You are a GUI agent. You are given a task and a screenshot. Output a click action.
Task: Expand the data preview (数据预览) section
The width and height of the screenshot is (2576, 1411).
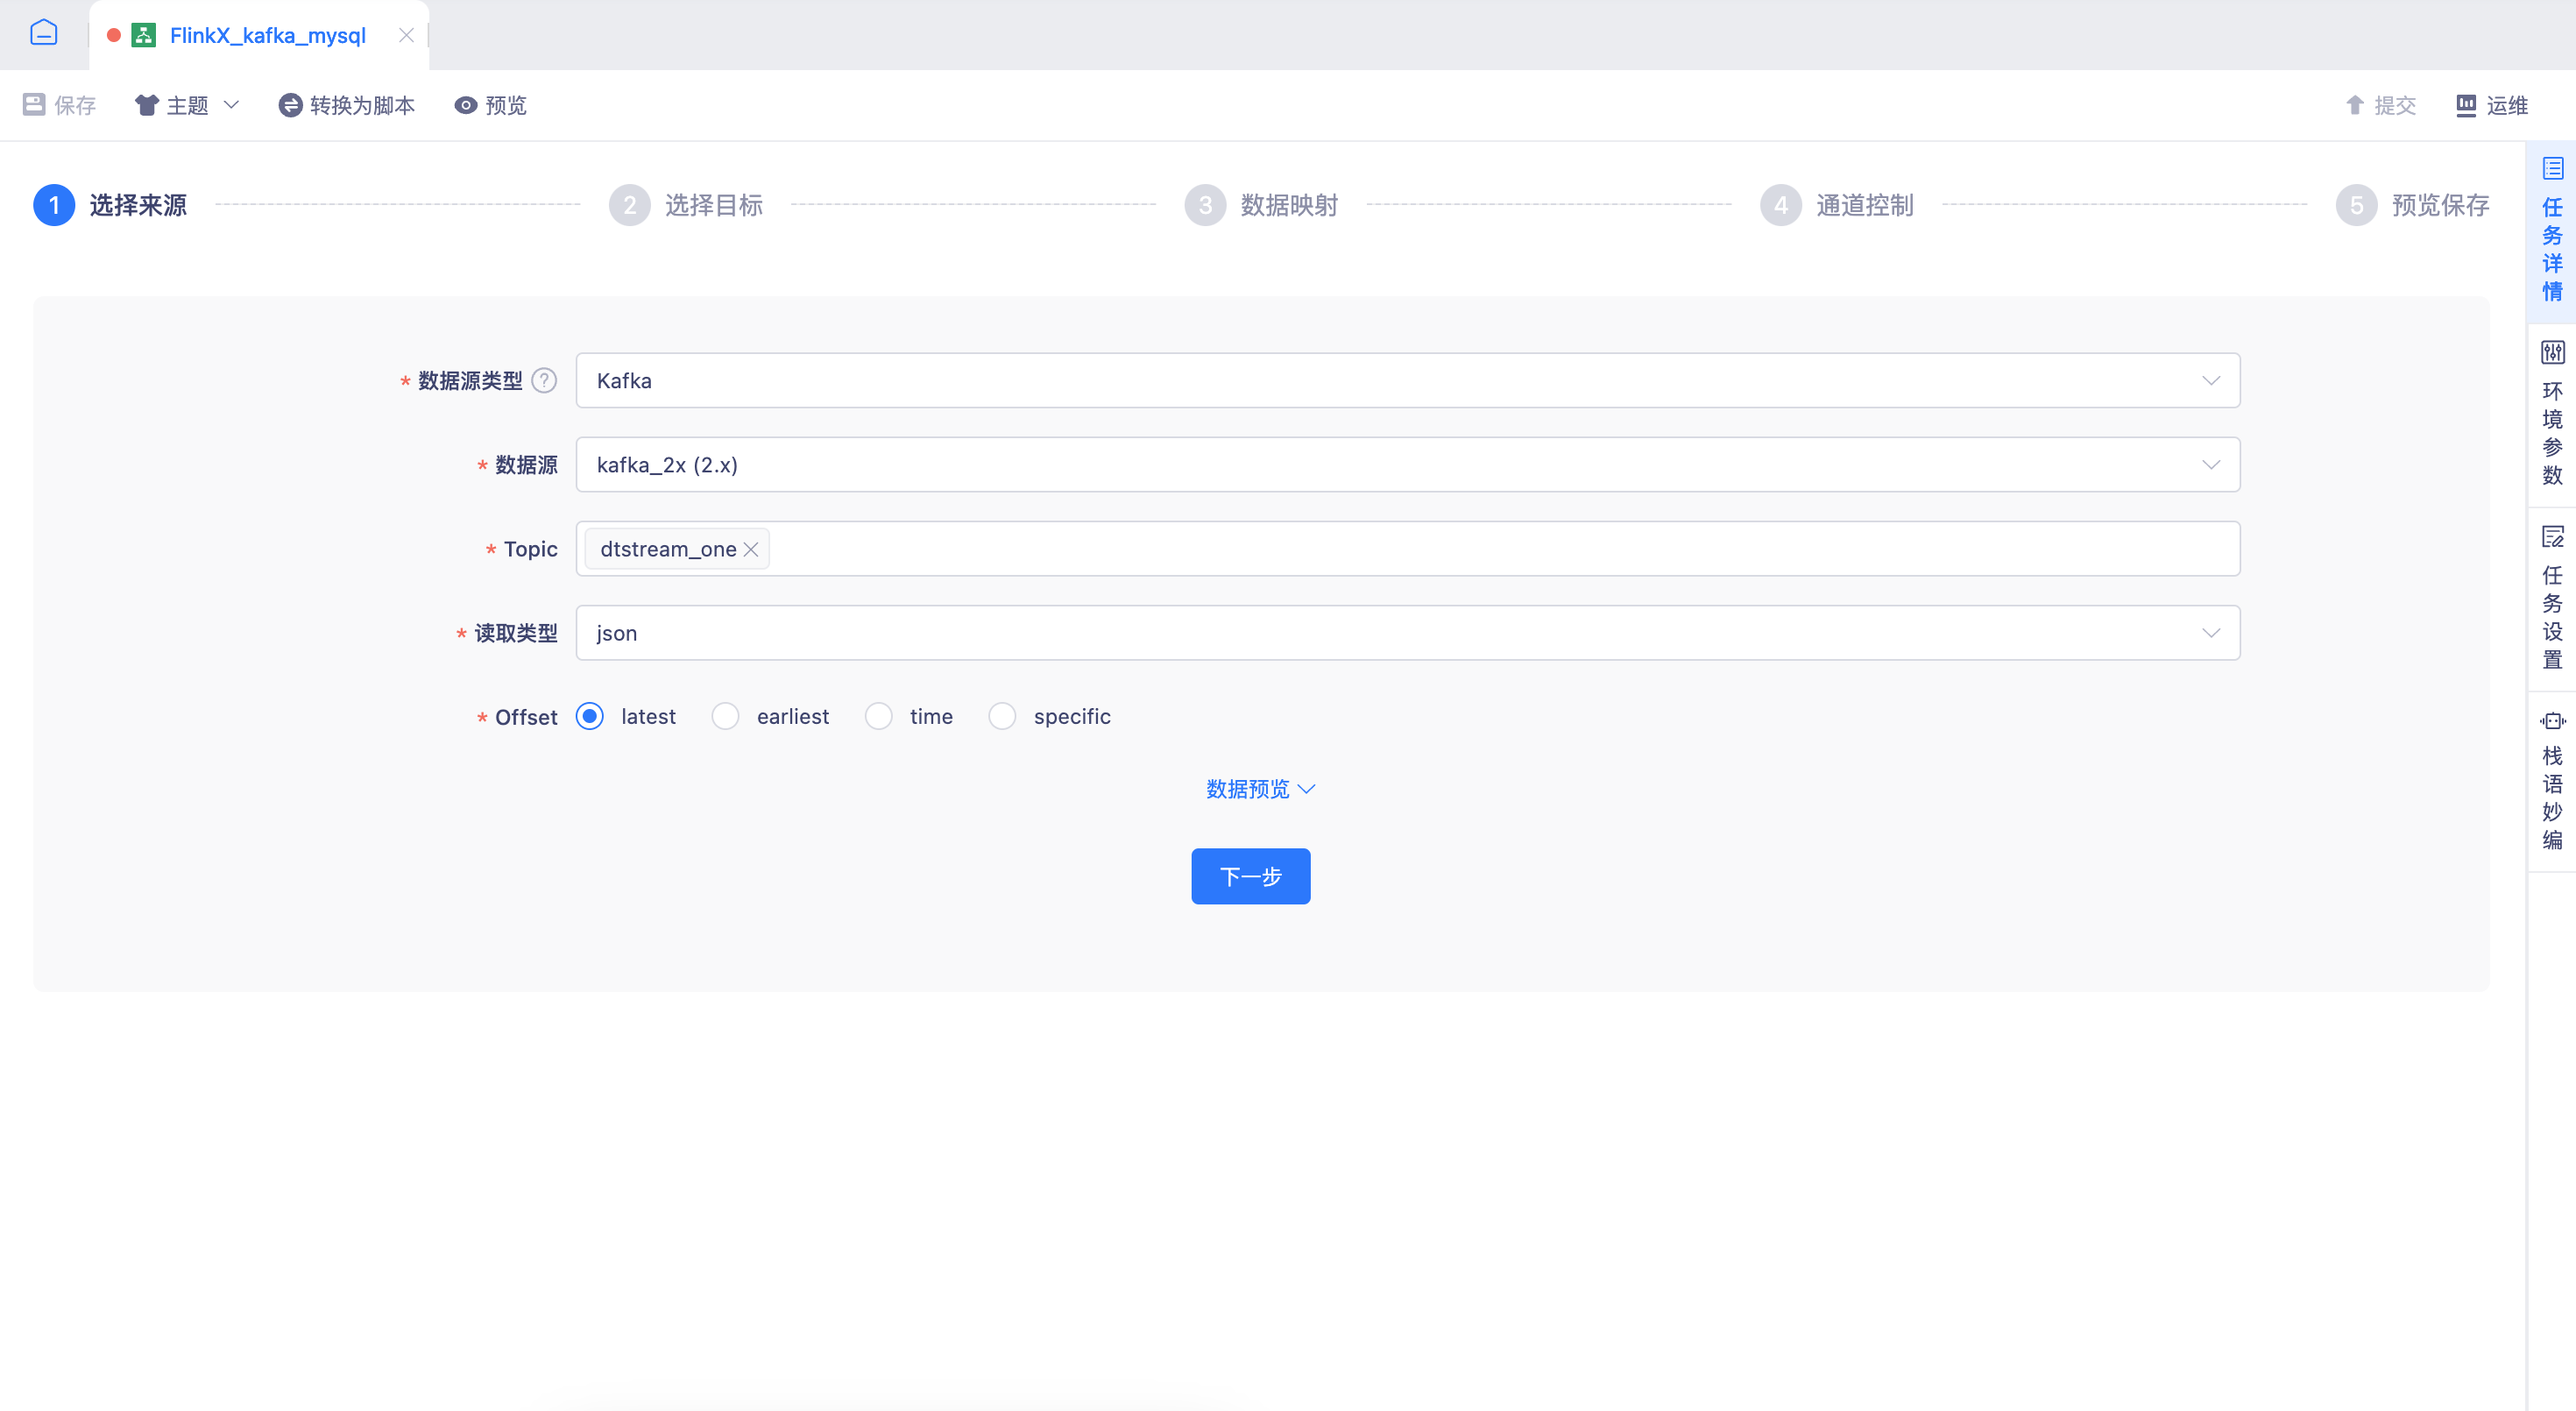click(1259, 789)
